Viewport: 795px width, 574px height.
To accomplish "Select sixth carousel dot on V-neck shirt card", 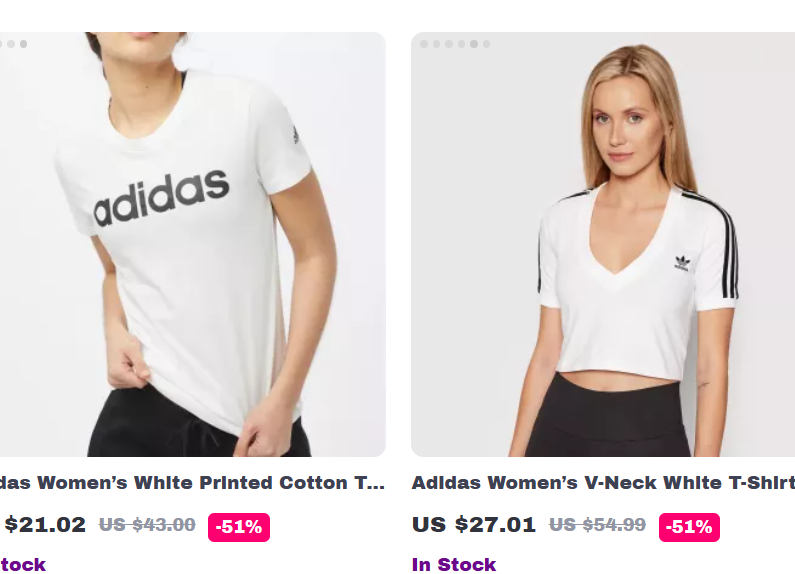I will click(487, 44).
